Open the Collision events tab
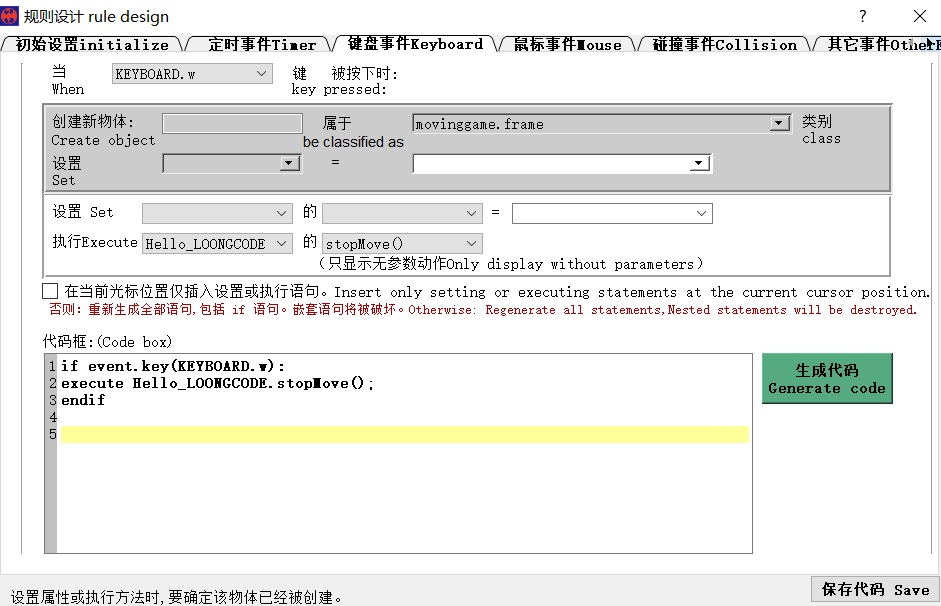Screen dimensions: 941x606 tap(724, 45)
